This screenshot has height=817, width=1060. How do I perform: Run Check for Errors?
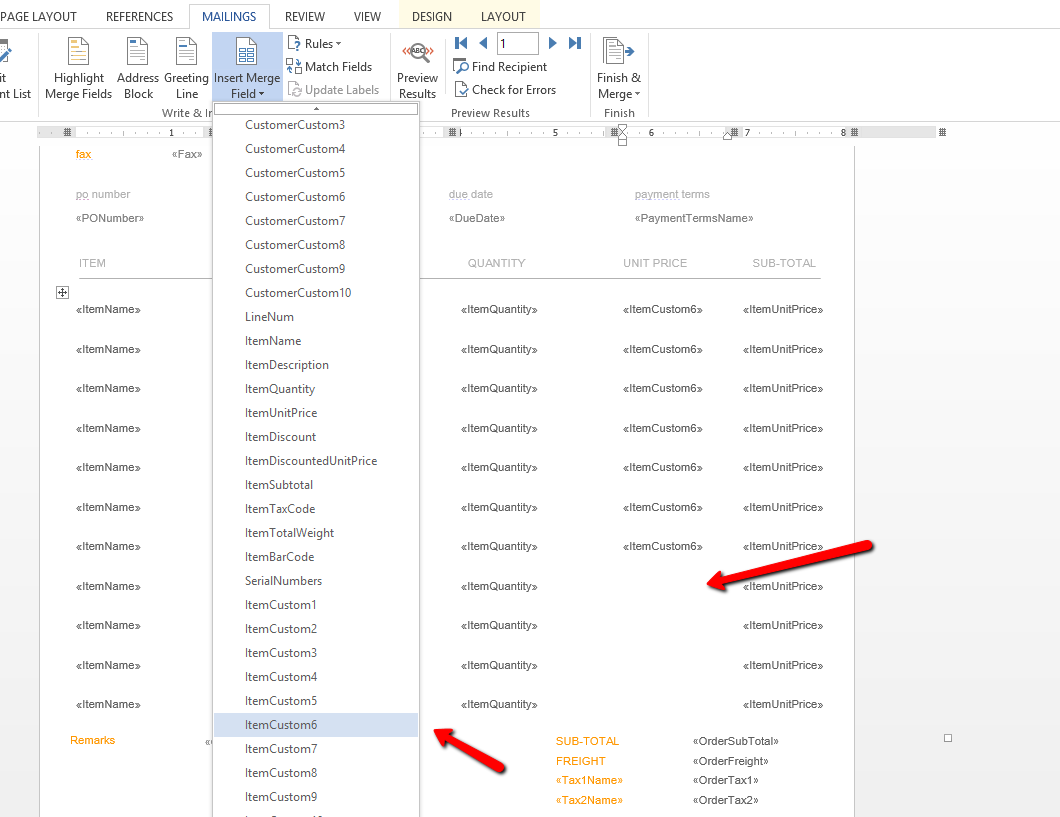505,90
